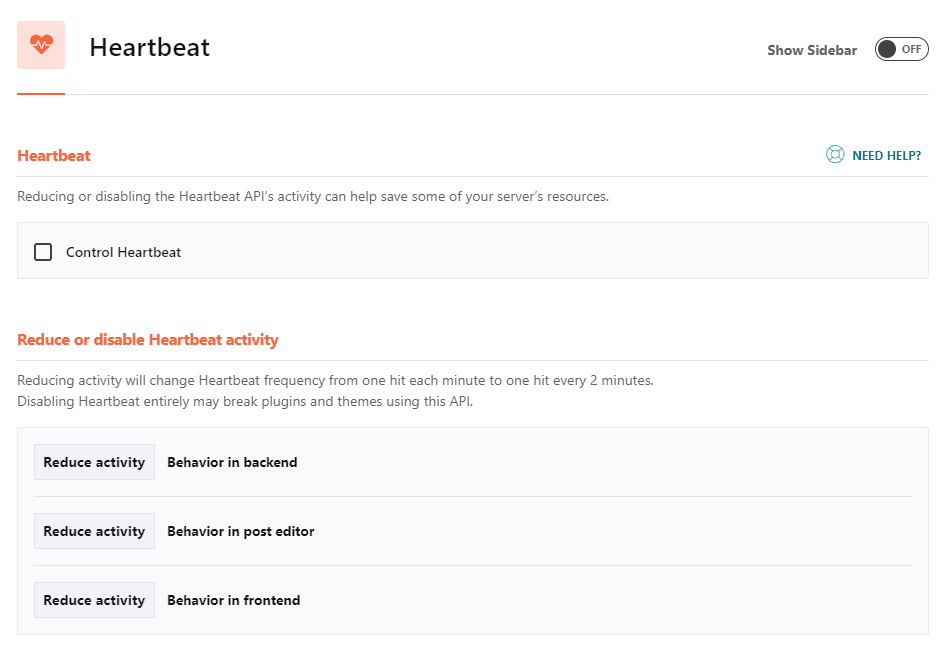The width and height of the screenshot is (948, 654).
Task: Click the server resources description sentence
Action: click(312, 196)
